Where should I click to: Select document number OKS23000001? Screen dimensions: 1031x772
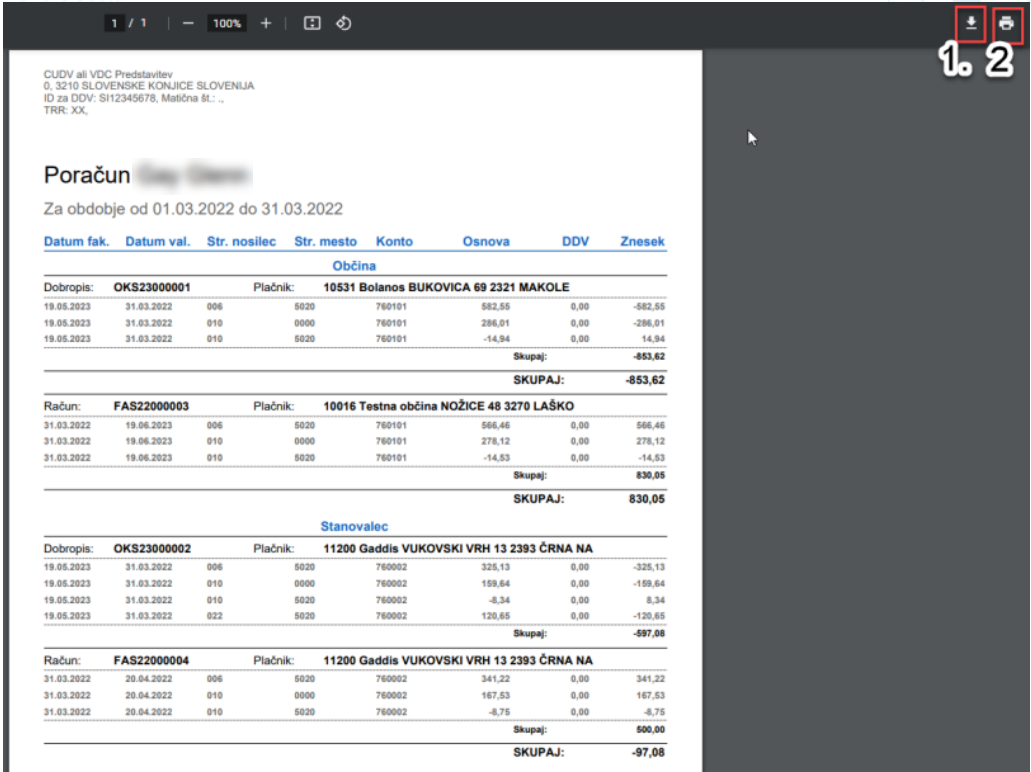tap(152, 287)
